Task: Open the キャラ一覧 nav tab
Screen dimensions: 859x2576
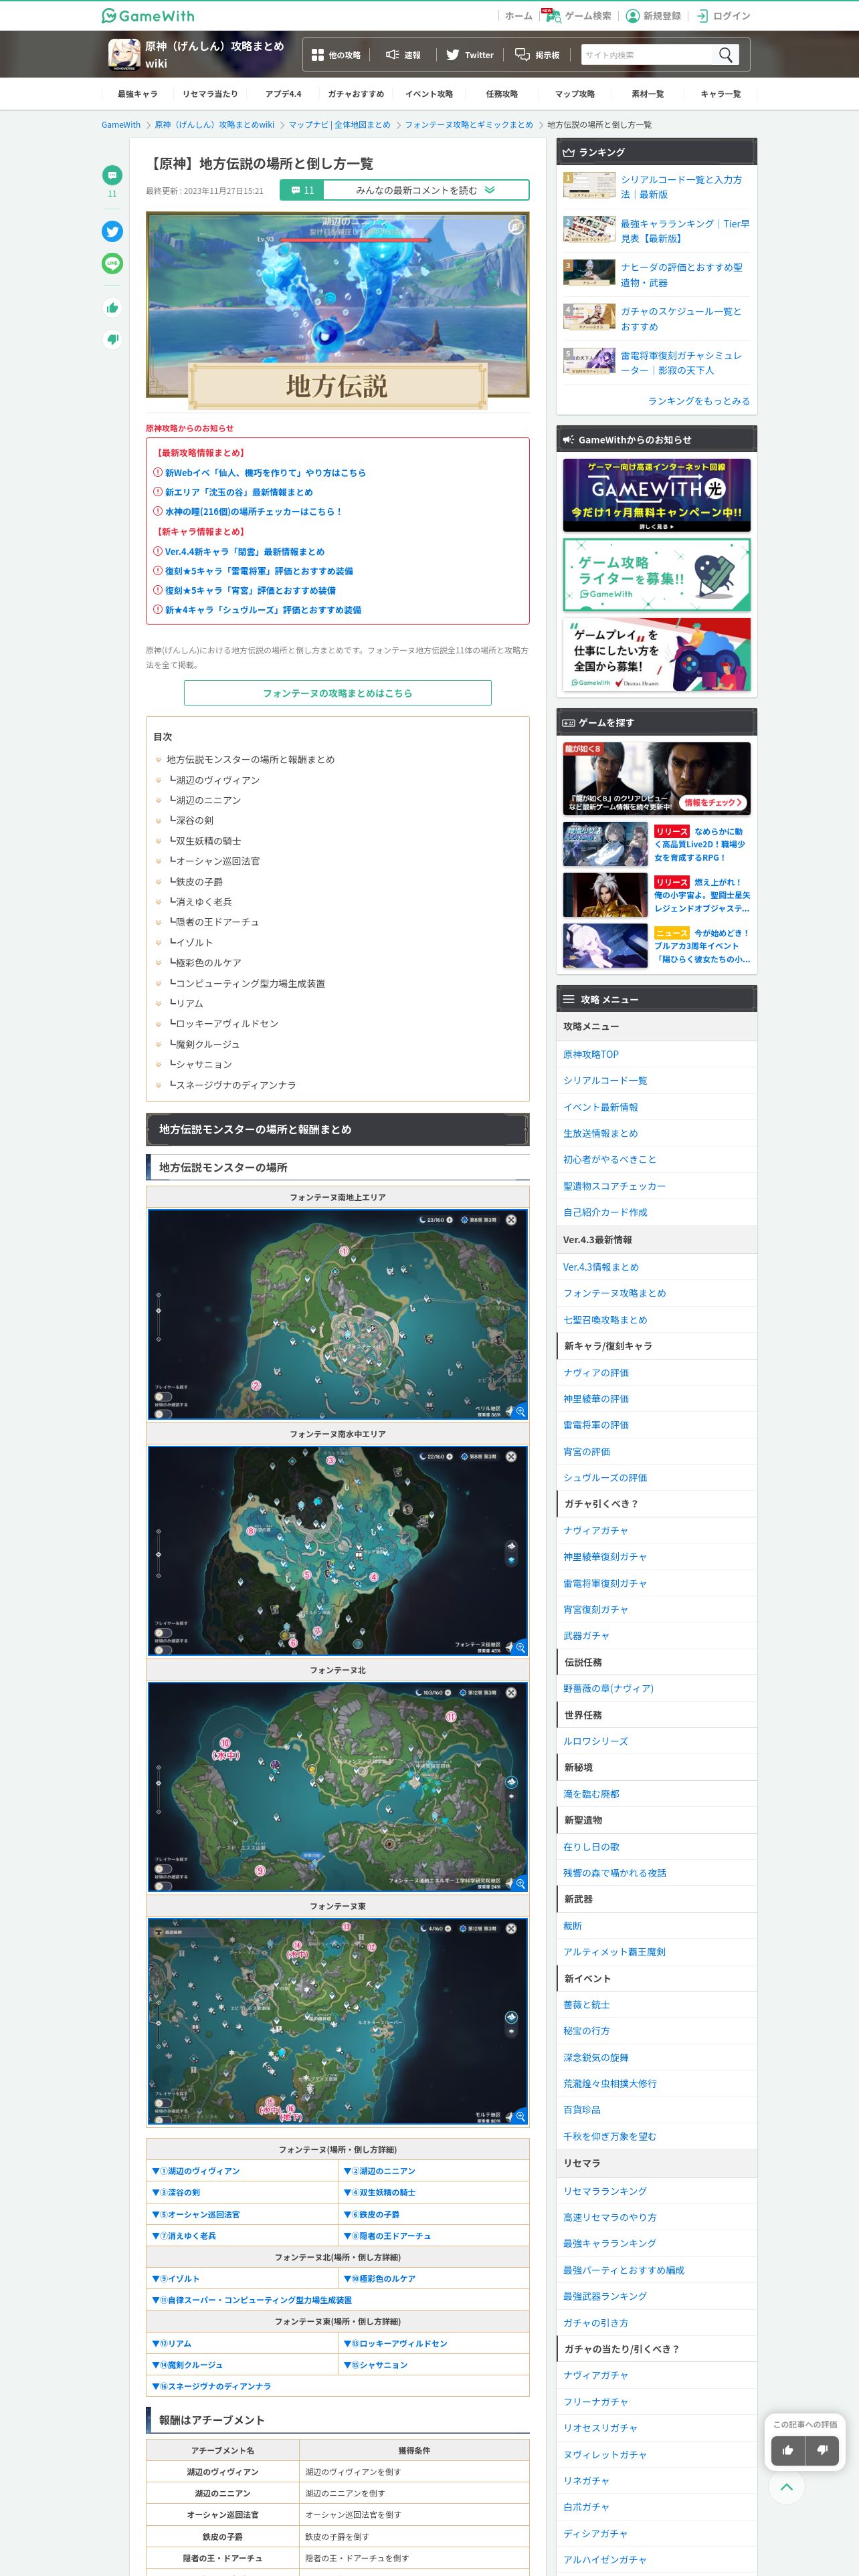Action: point(720,94)
